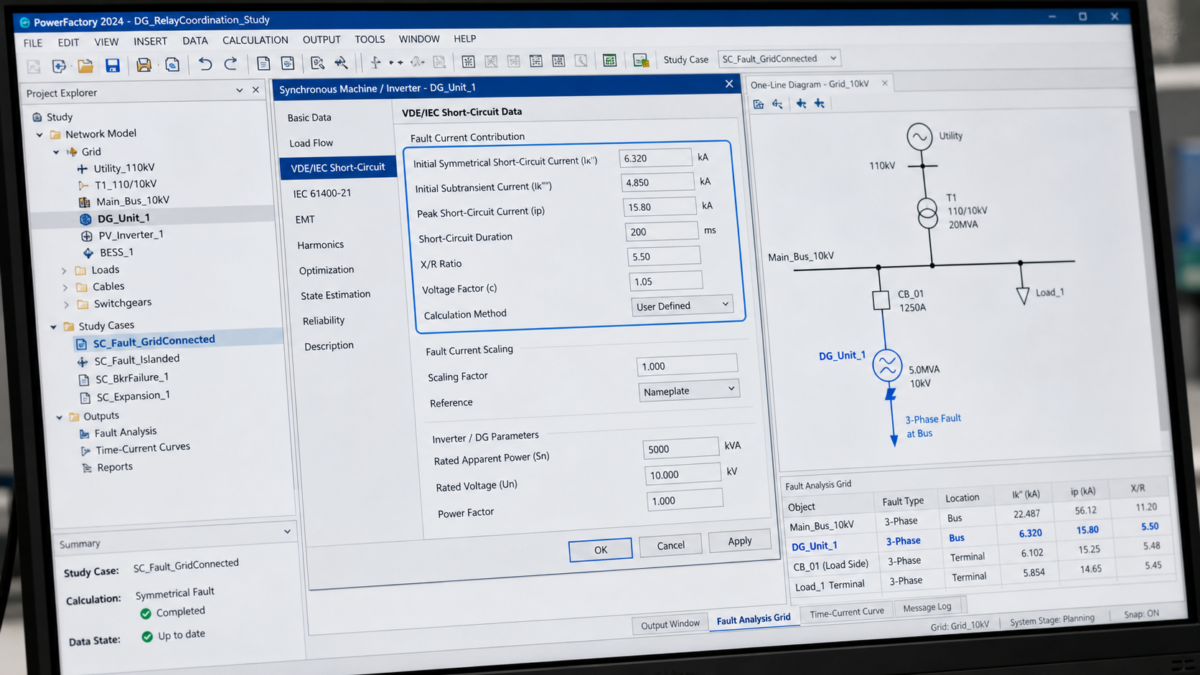Open the Reference Nameplate dropdown
The width and height of the screenshot is (1200, 675).
point(689,390)
